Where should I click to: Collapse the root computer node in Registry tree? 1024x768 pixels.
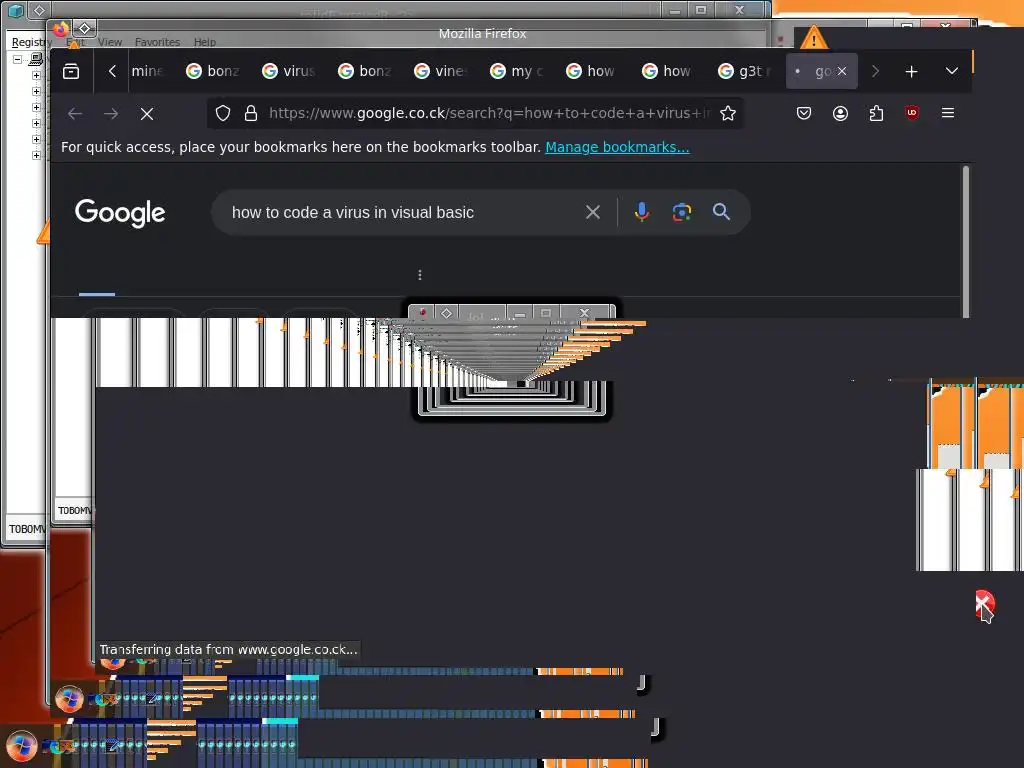(18, 59)
